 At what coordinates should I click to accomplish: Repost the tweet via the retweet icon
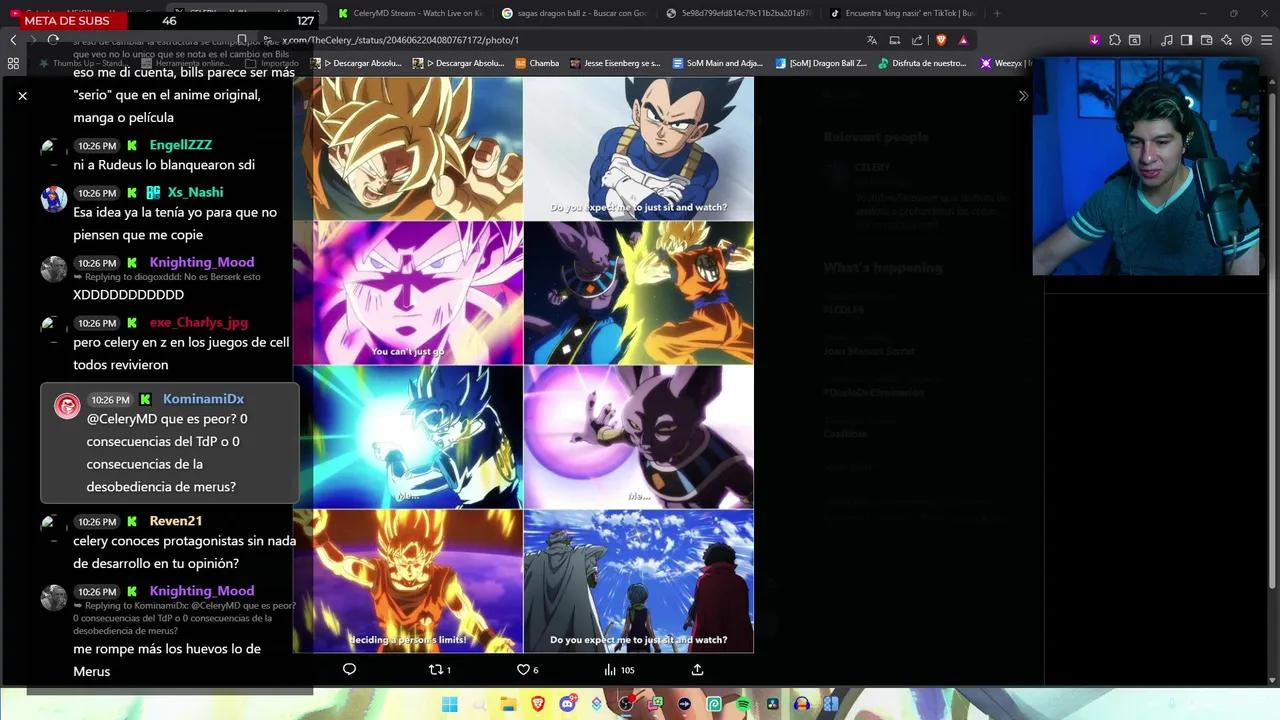(x=434, y=670)
